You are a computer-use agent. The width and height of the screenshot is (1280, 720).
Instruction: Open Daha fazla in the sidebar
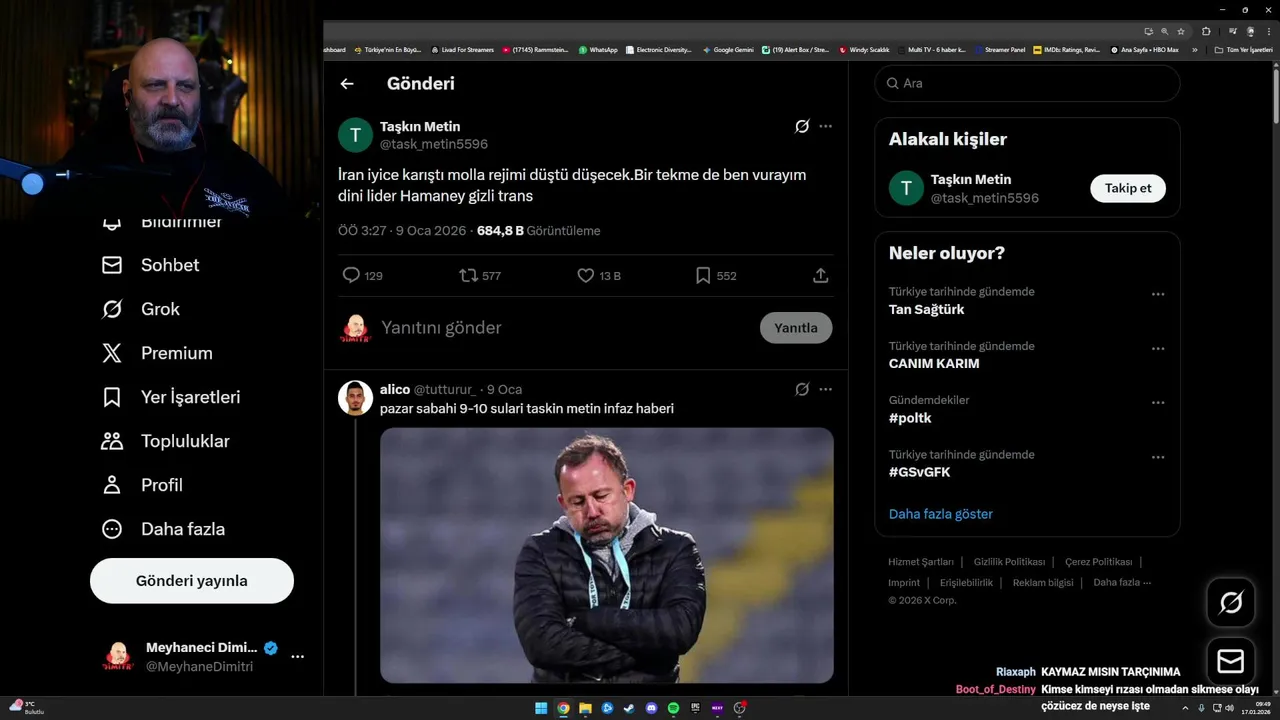coord(163,529)
